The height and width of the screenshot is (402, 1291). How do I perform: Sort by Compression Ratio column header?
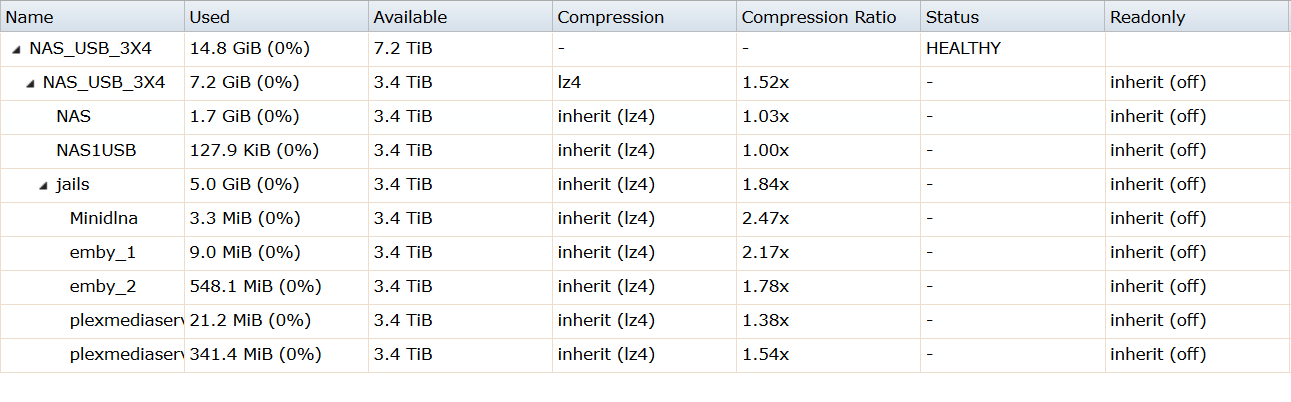click(819, 17)
